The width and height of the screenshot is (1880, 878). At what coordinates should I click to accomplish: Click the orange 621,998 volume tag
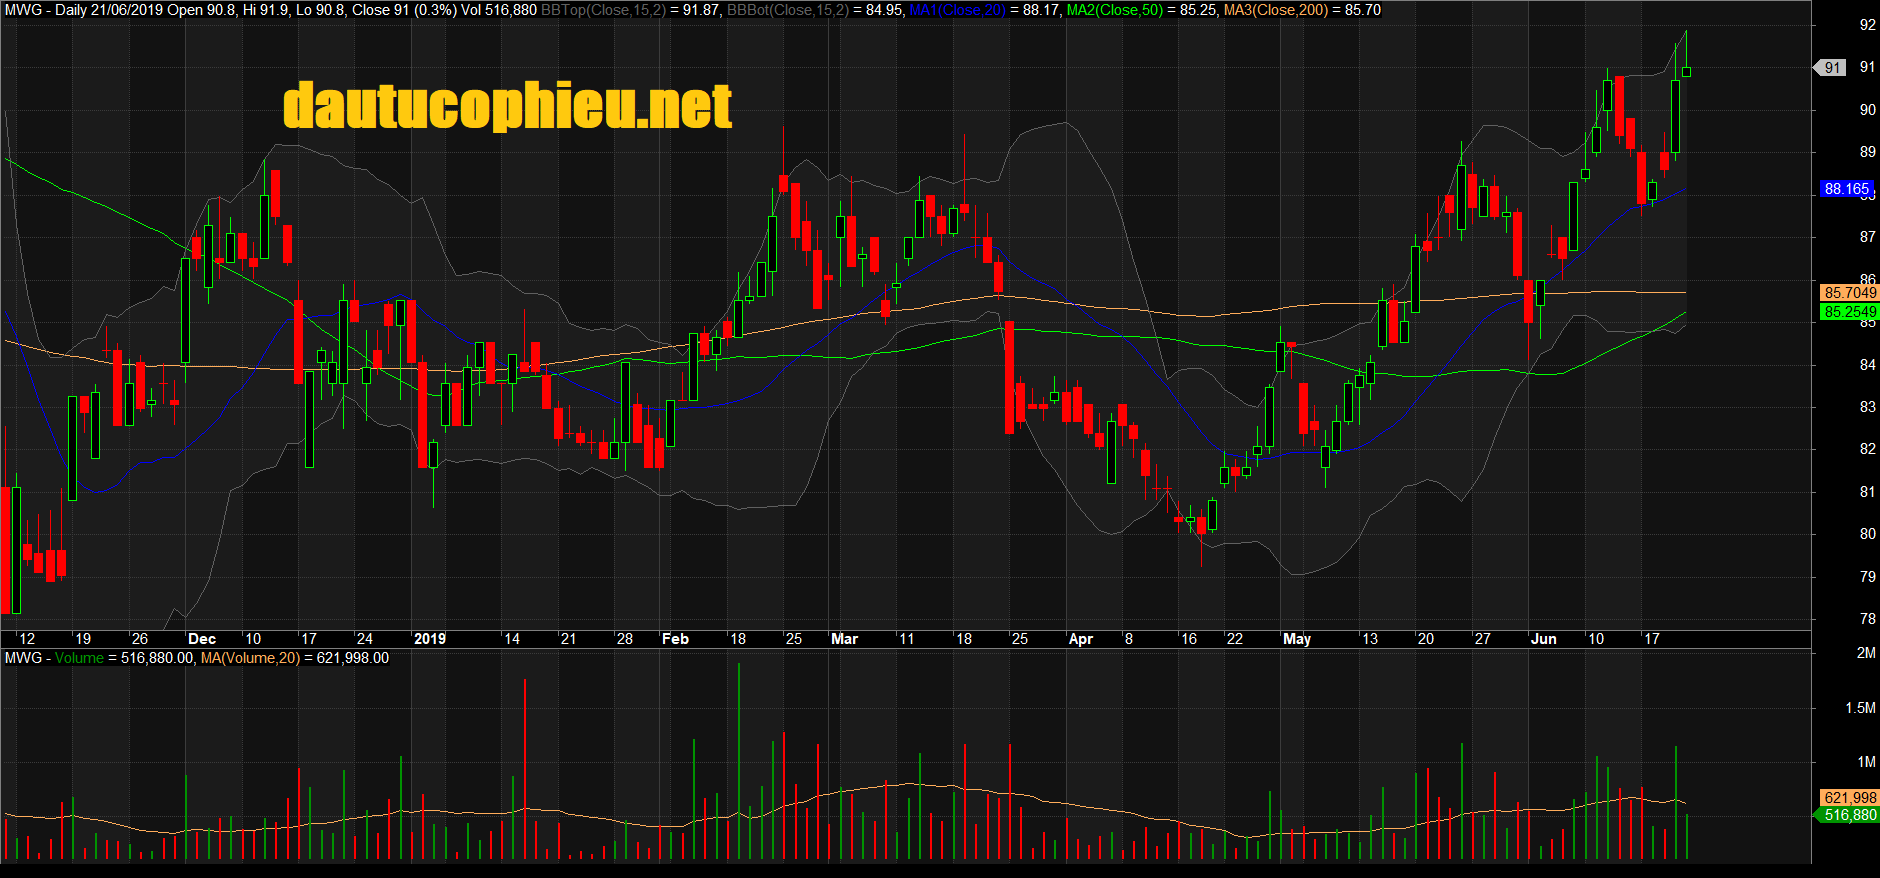click(1850, 798)
